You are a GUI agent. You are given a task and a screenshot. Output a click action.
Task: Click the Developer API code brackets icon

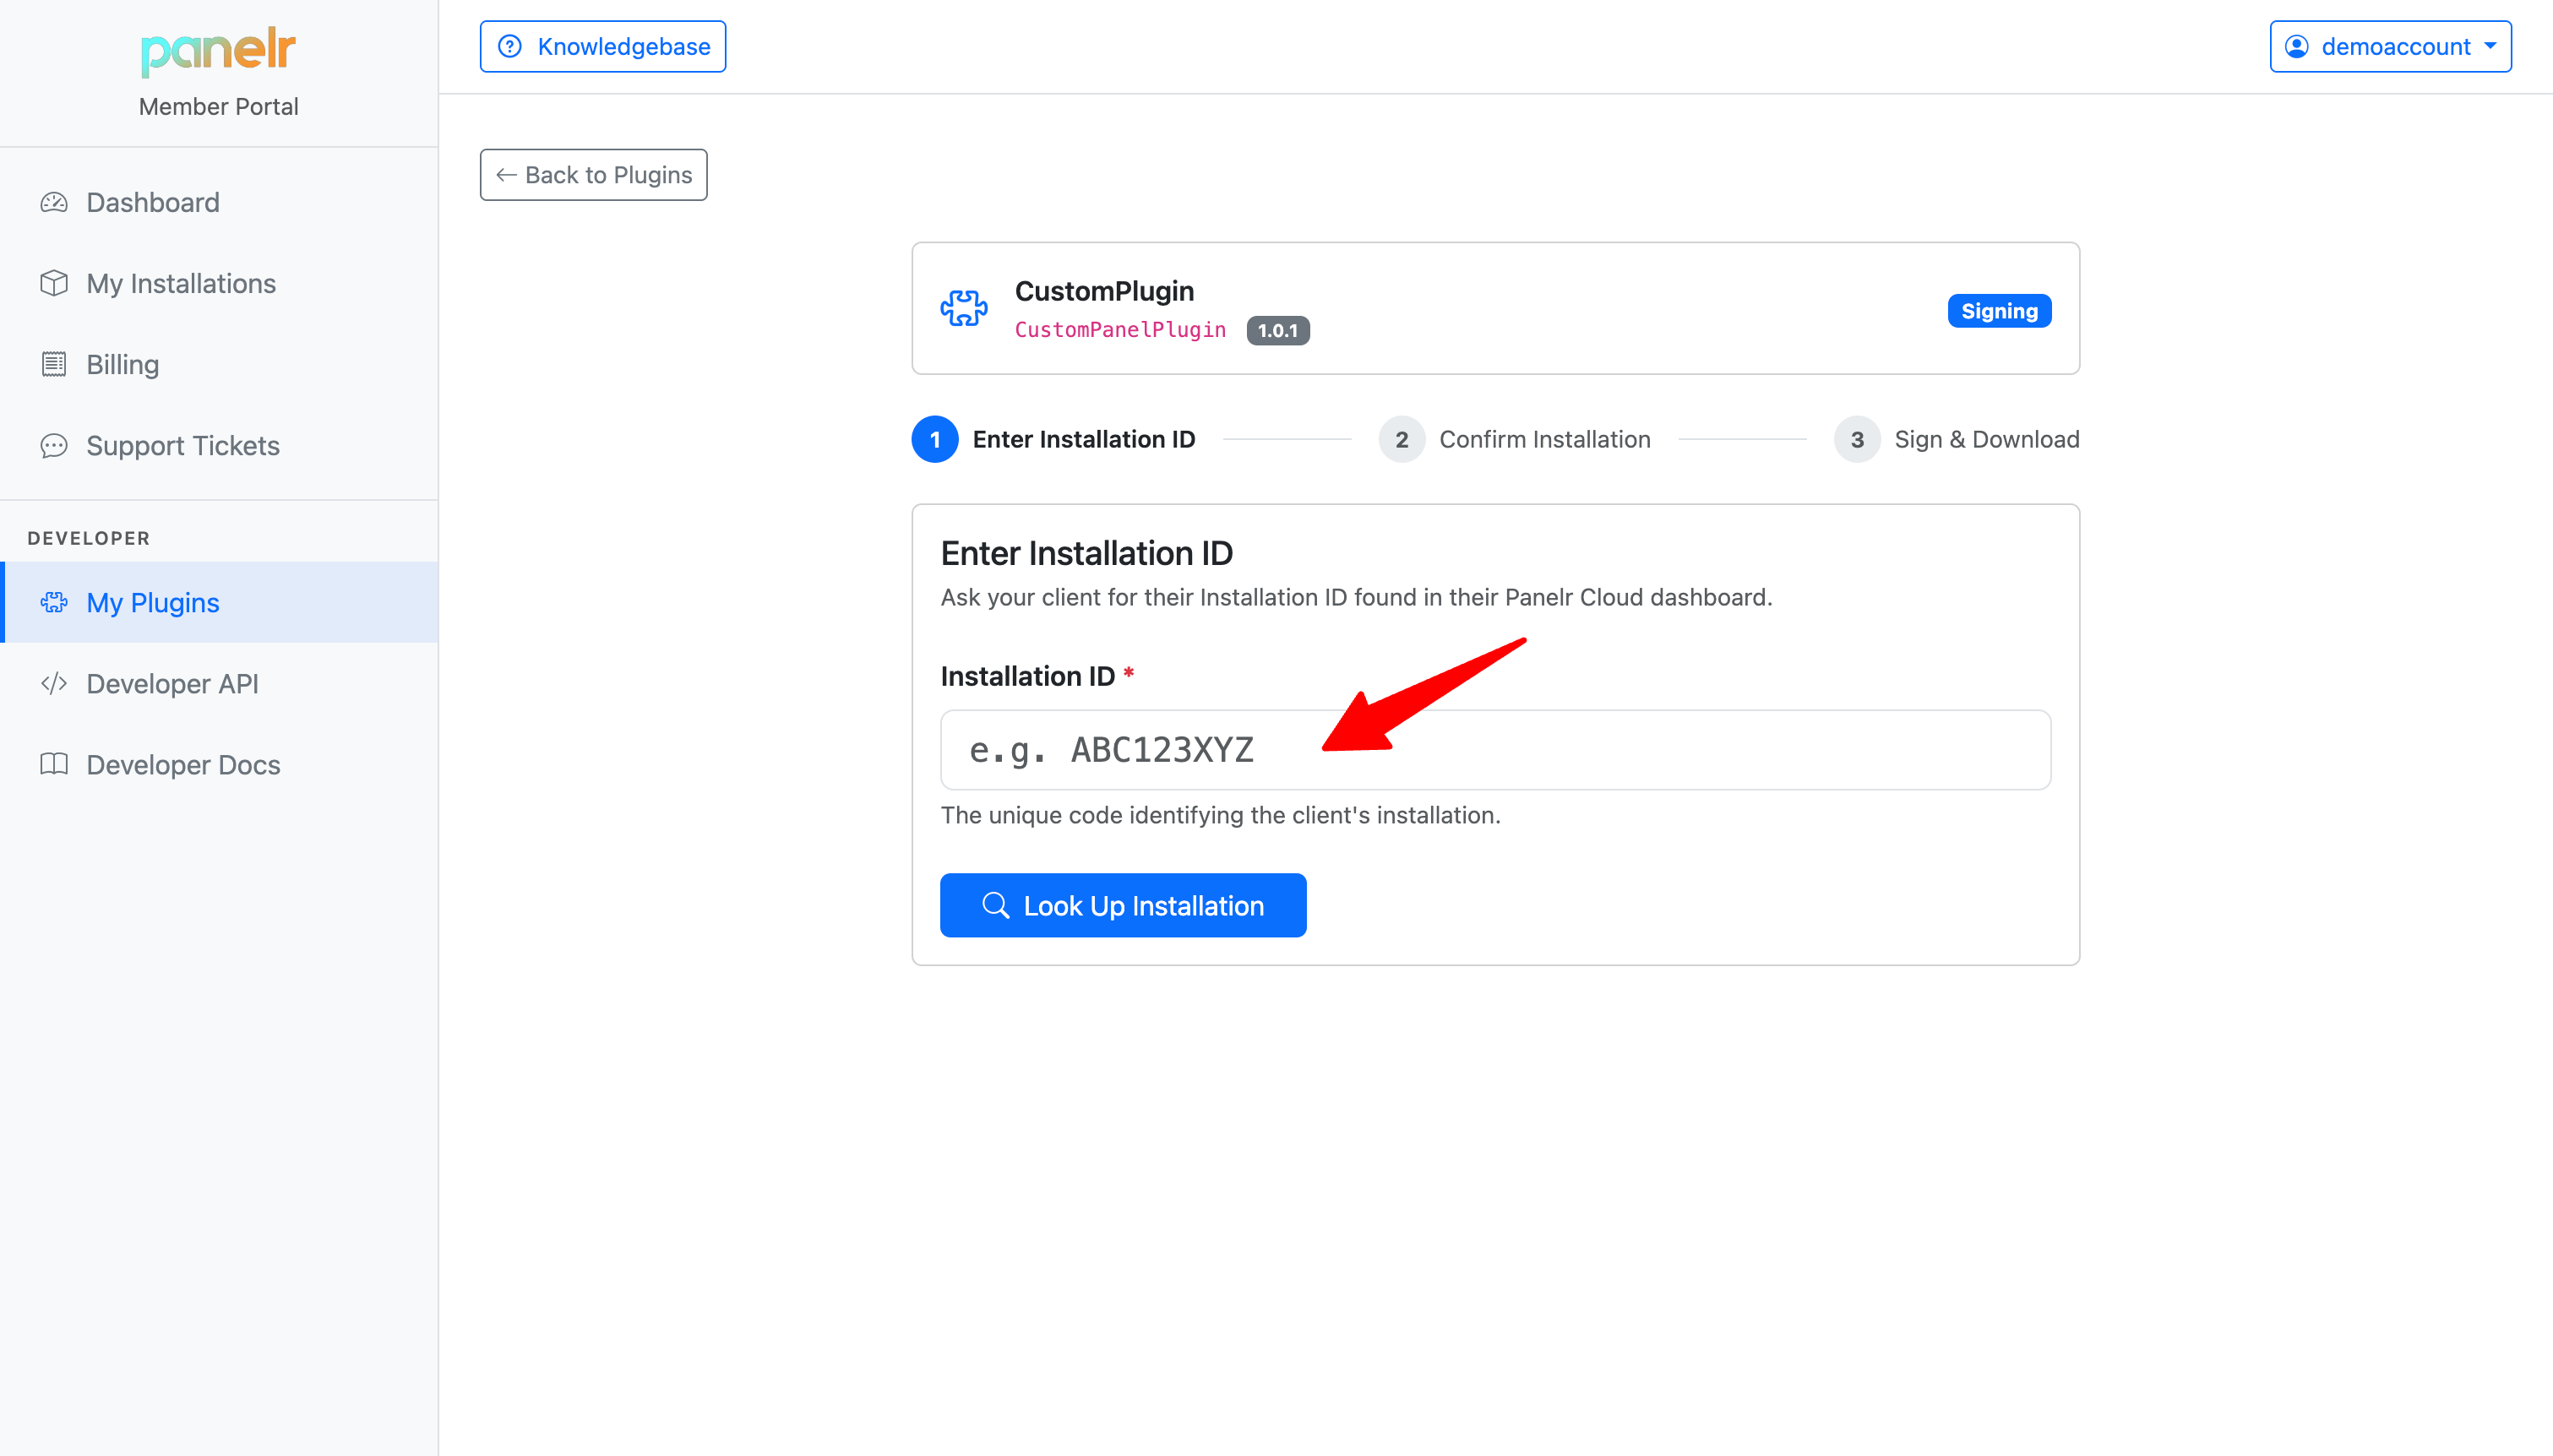click(x=54, y=684)
